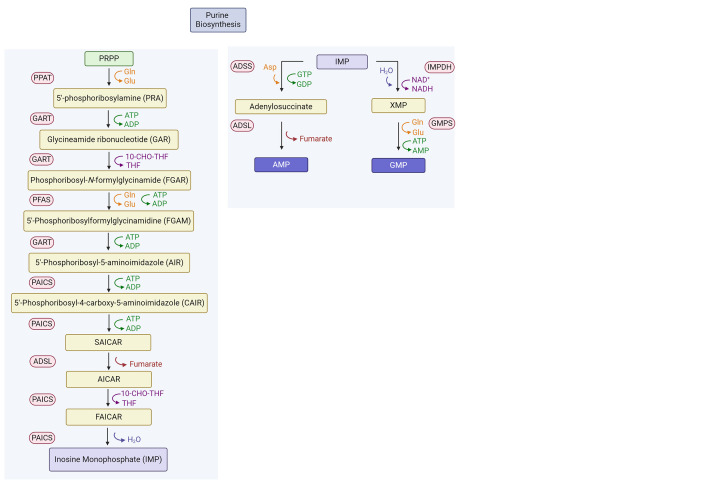Screen dimensions: 720x499
Task: Click the GMPS enzyme label
Action: [440, 124]
